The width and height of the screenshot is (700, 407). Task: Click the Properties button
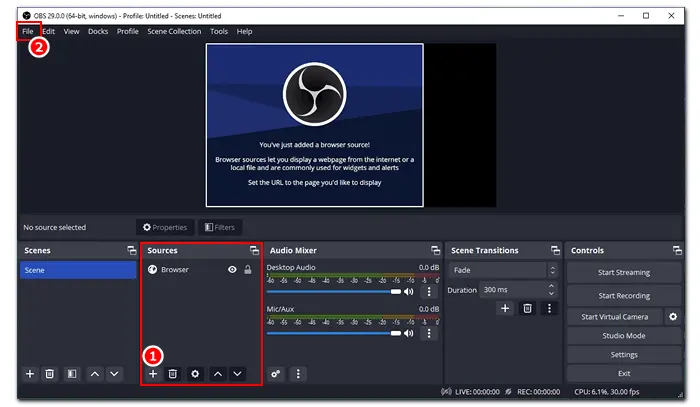[x=165, y=228]
